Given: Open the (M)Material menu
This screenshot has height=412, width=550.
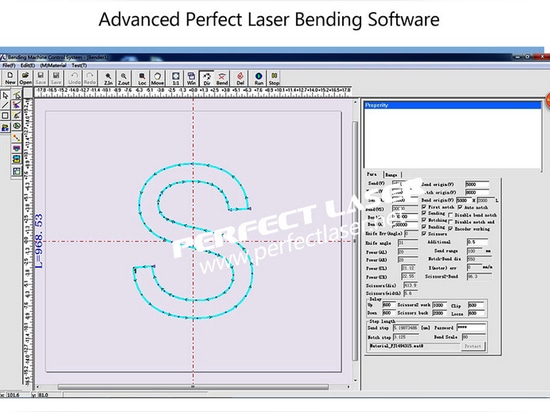Looking at the screenshot, I should tap(53, 65).
